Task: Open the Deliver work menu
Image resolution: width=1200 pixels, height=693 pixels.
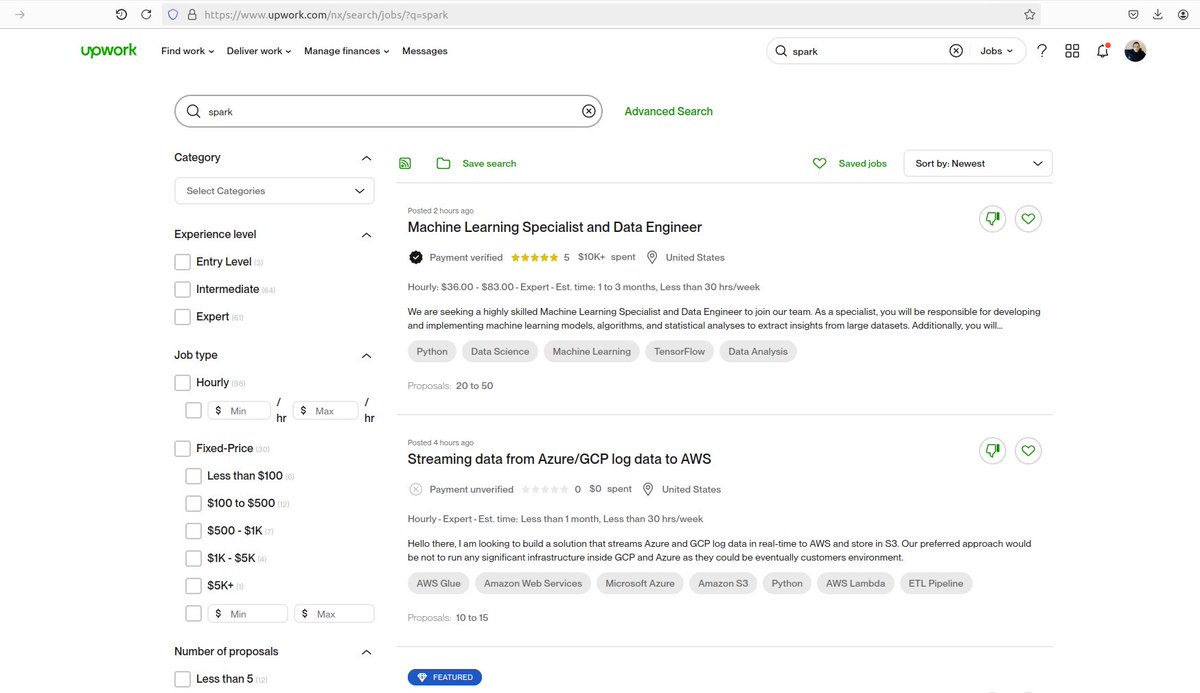Action: [x=259, y=51]
